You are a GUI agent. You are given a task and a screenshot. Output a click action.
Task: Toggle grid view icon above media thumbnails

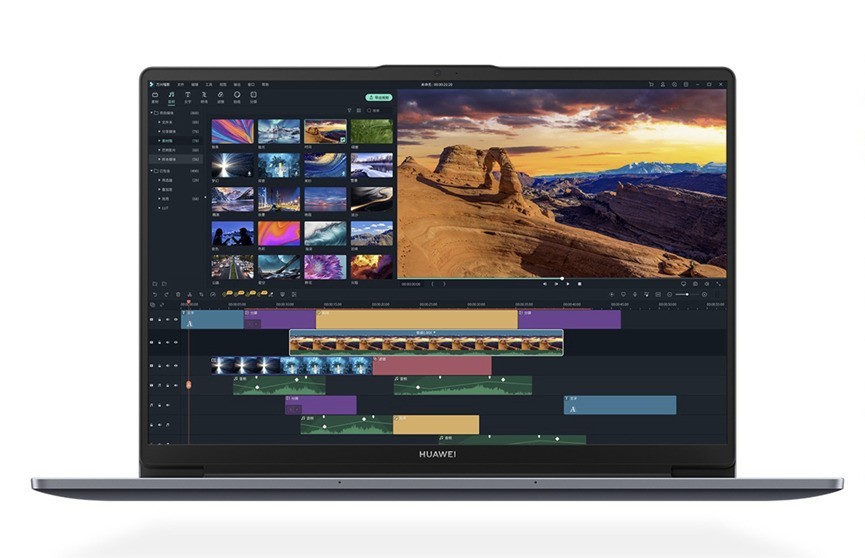point(358,110)
